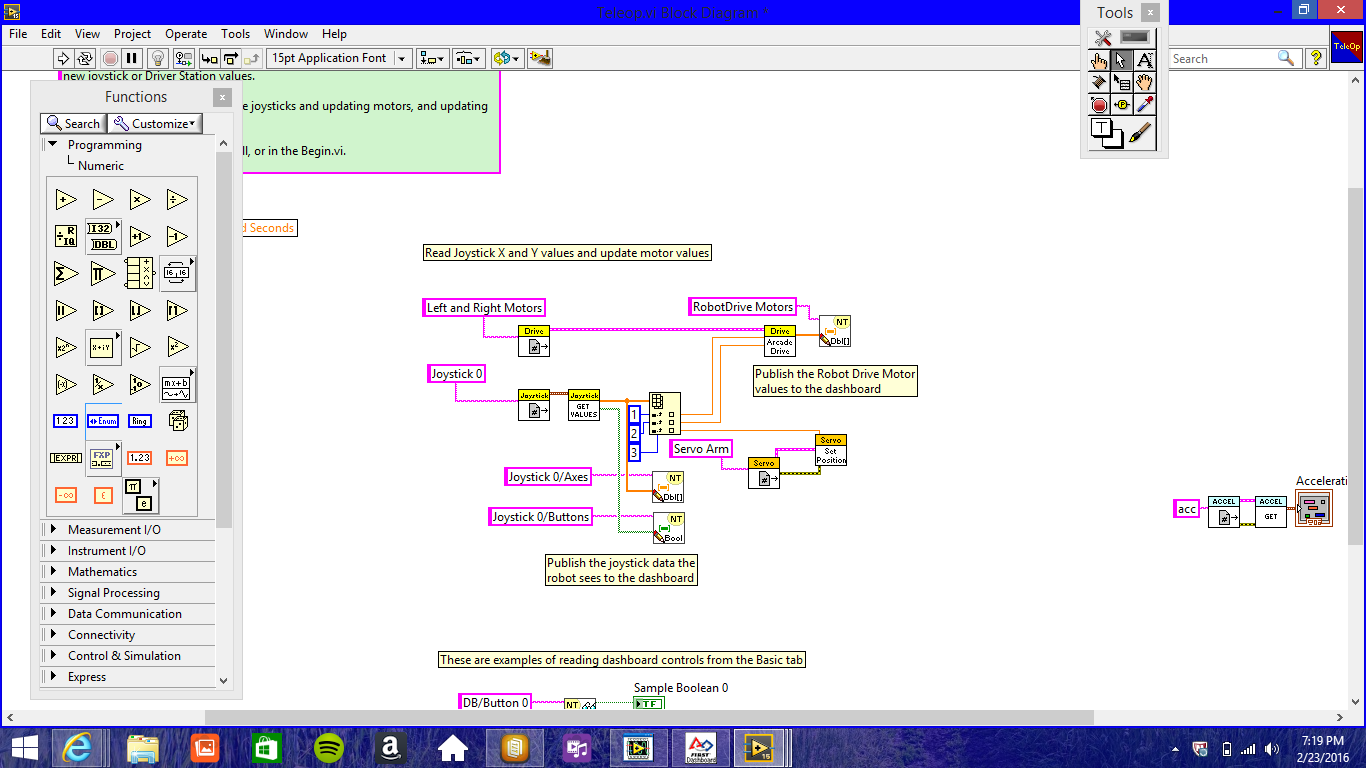Open the Distribute Objects dropdown
The width and height of the screenshot is (1366, 768).
469,58
